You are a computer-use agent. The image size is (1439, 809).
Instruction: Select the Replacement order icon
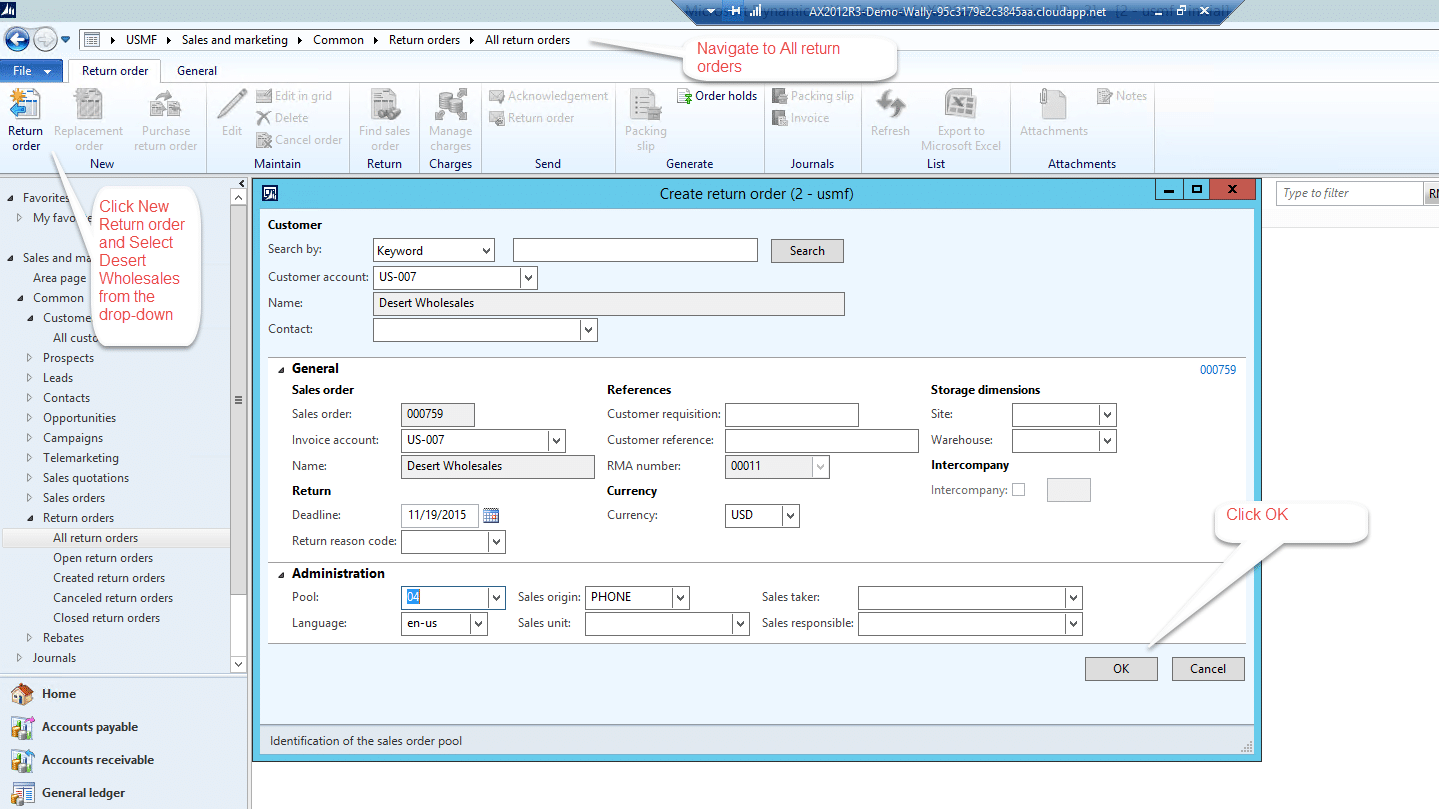(88, 118)
